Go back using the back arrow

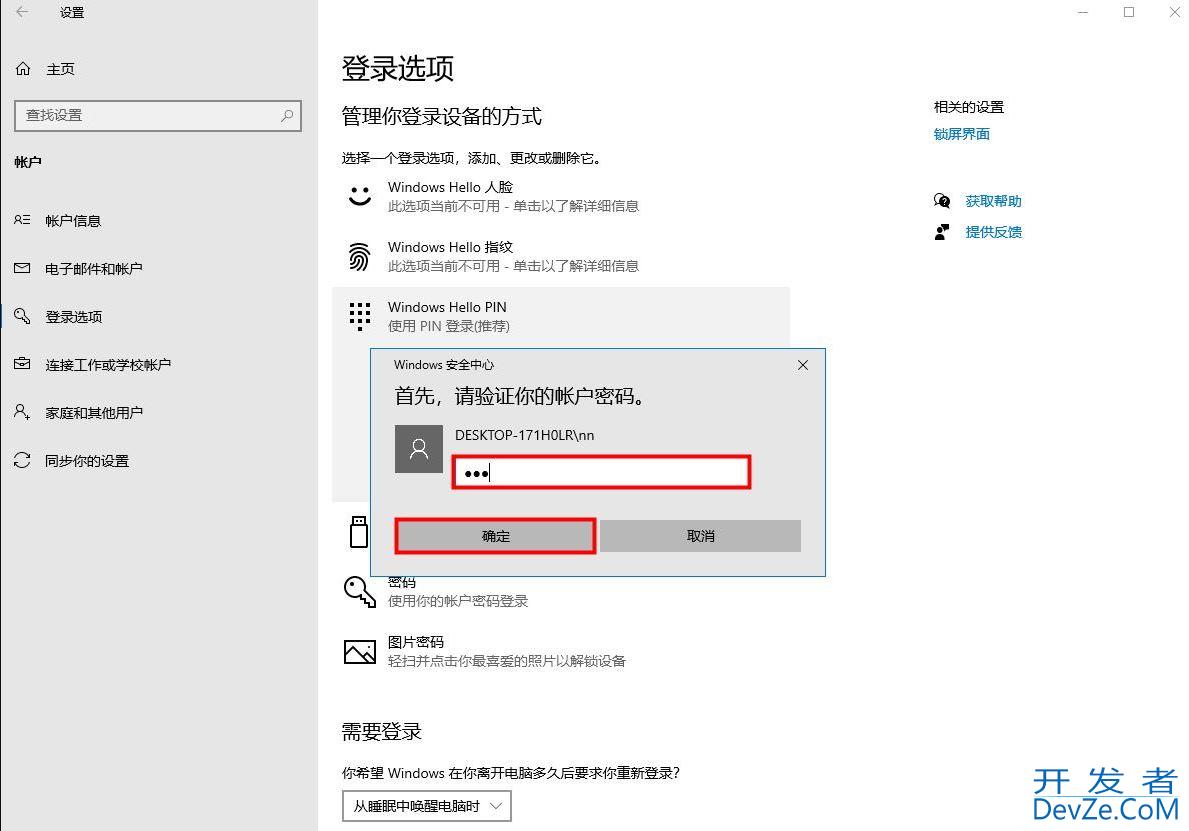click(x=22, y=13)
